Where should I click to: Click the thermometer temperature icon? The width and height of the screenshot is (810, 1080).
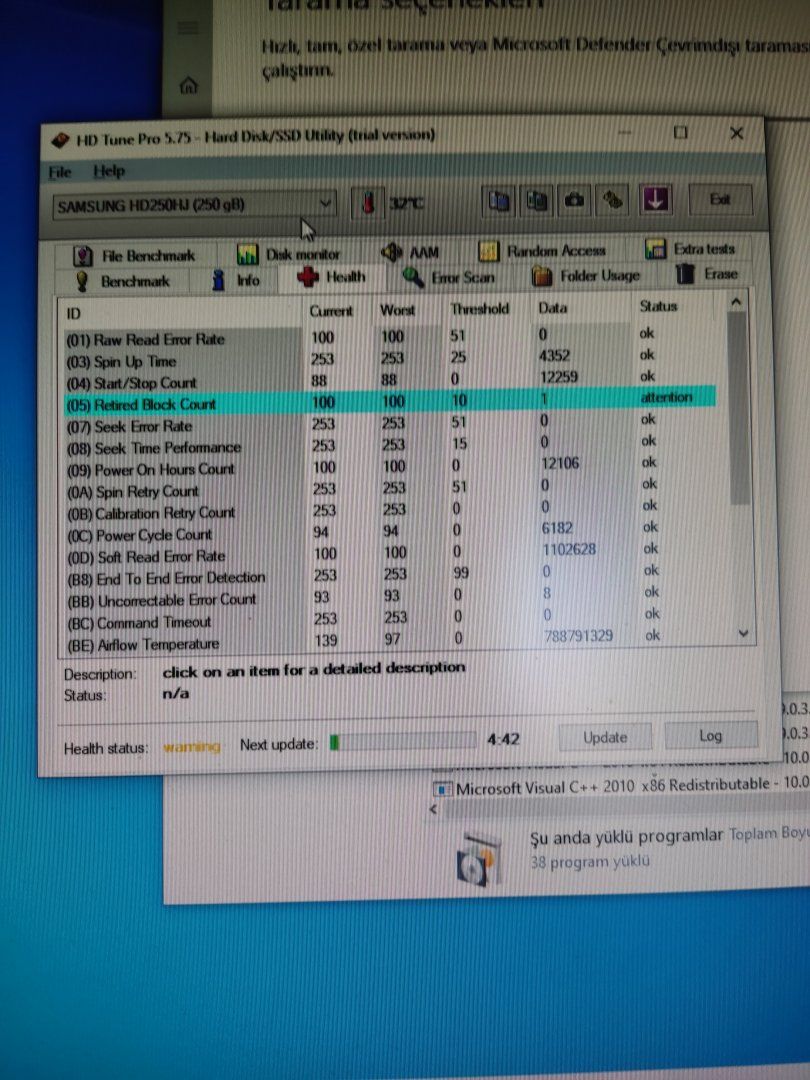pyautogui.click(x=368, y=203)
